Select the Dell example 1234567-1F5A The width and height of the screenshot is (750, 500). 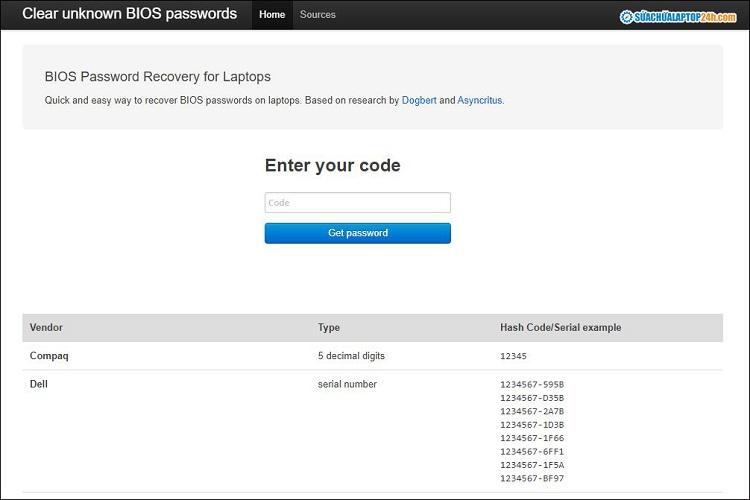coord(532,465)
